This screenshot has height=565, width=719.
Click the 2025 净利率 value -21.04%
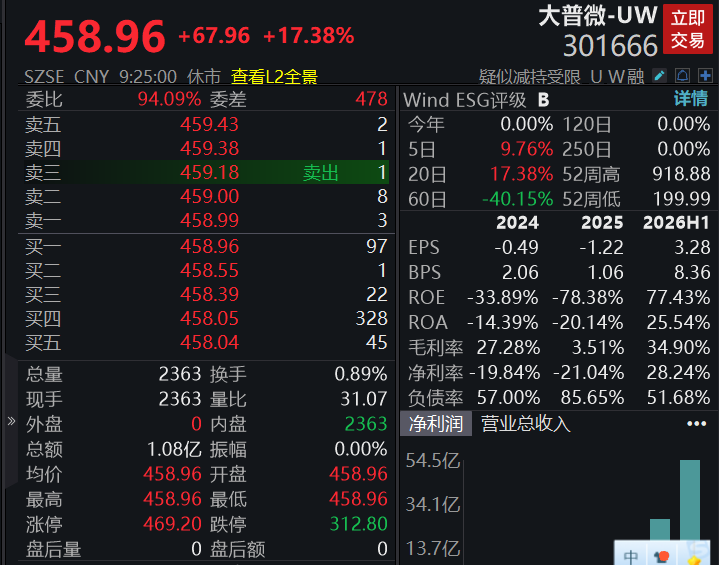click(589, 372)
